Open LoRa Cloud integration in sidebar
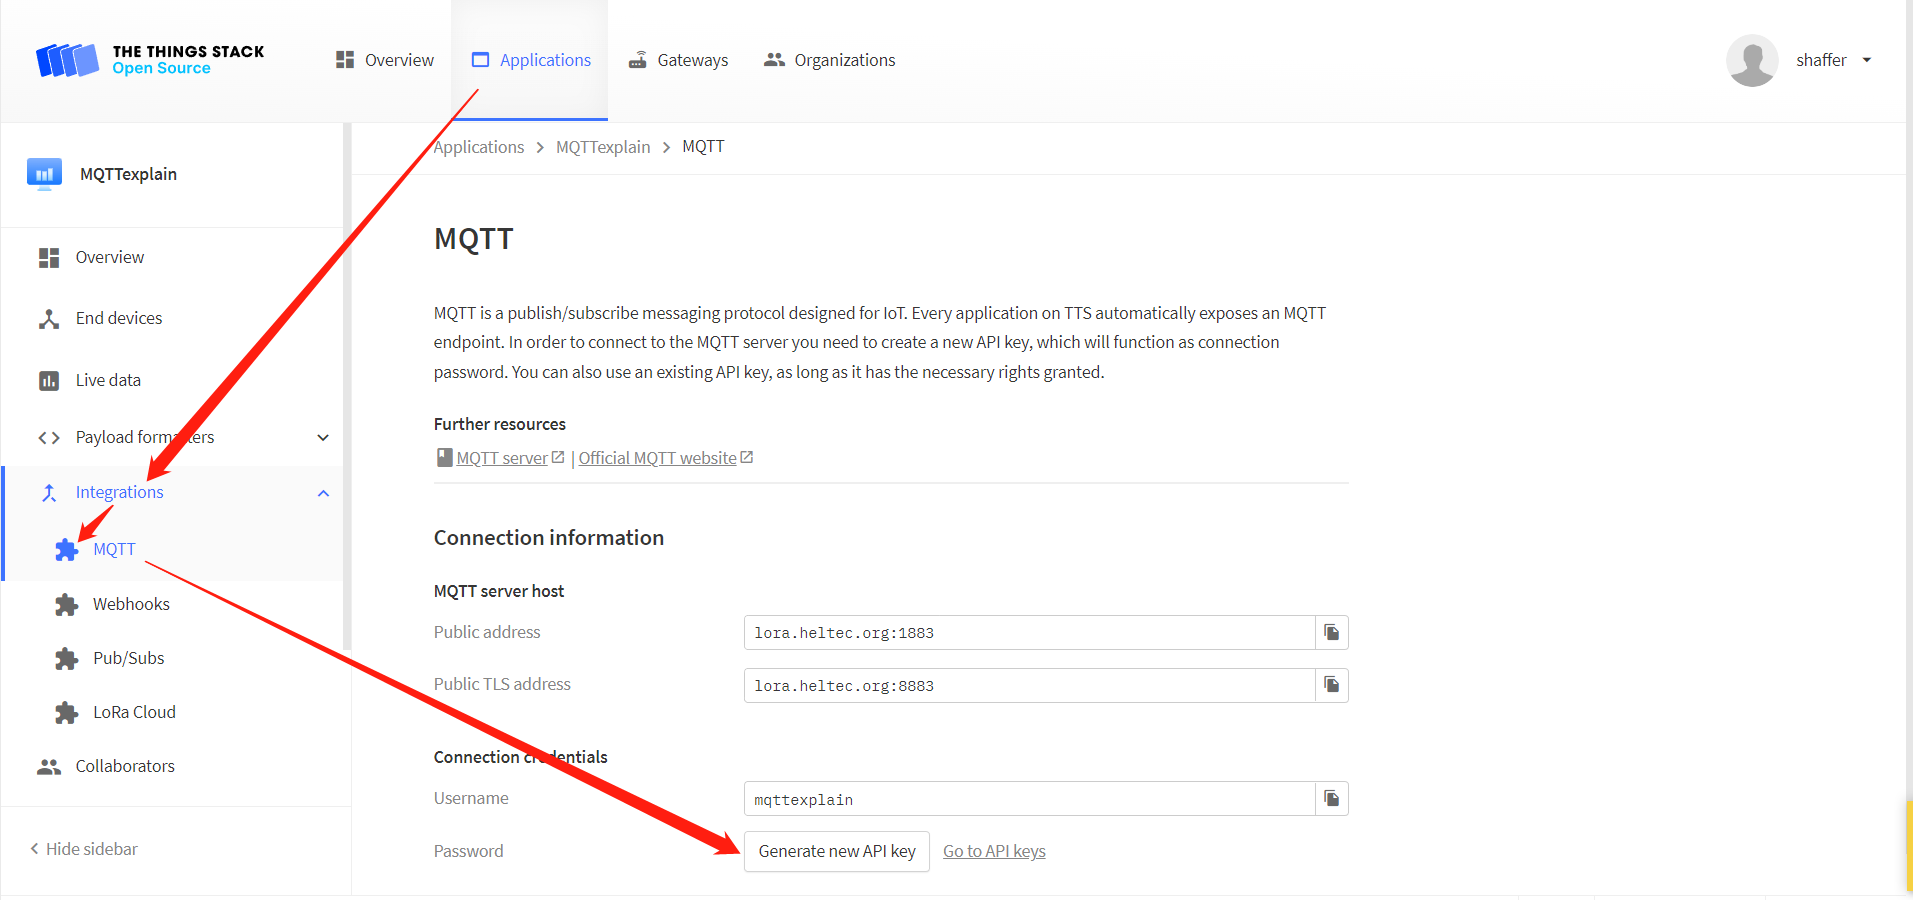This screenshot has width=1913, height=900. (134, 712)
